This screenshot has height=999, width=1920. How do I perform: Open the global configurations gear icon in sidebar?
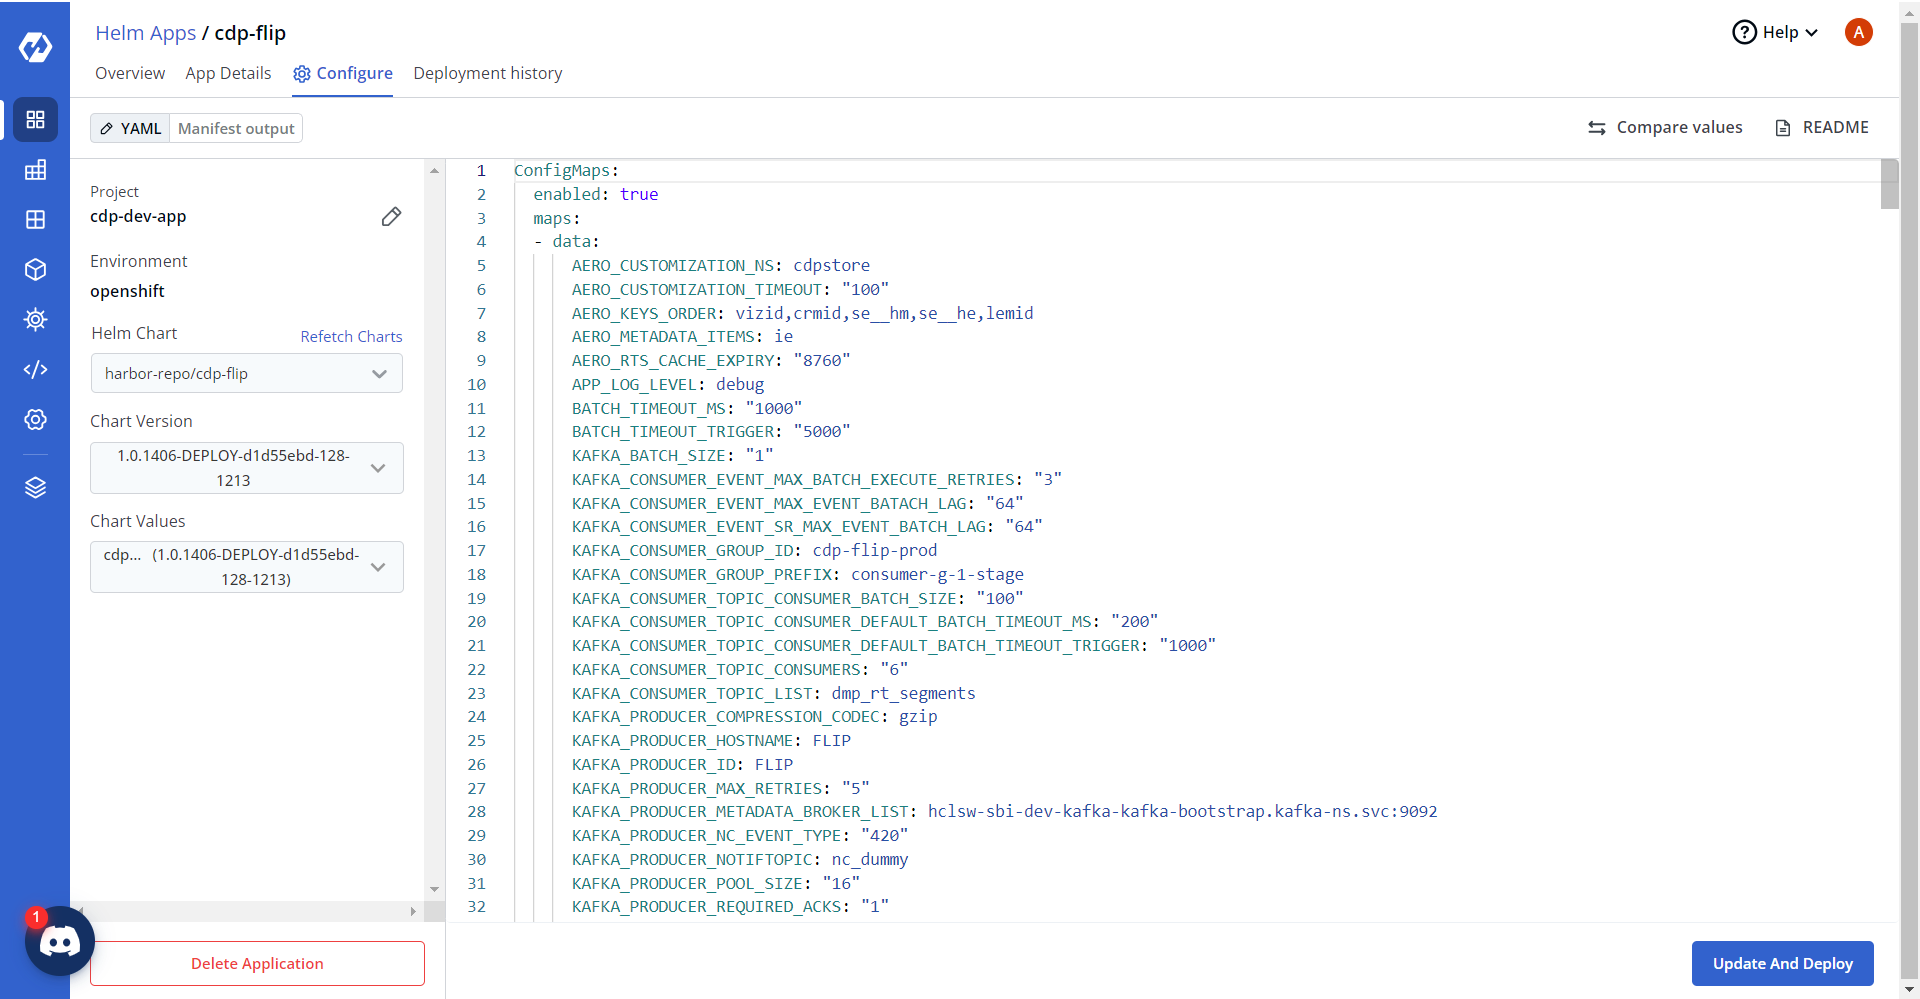[x=35, y=420]
